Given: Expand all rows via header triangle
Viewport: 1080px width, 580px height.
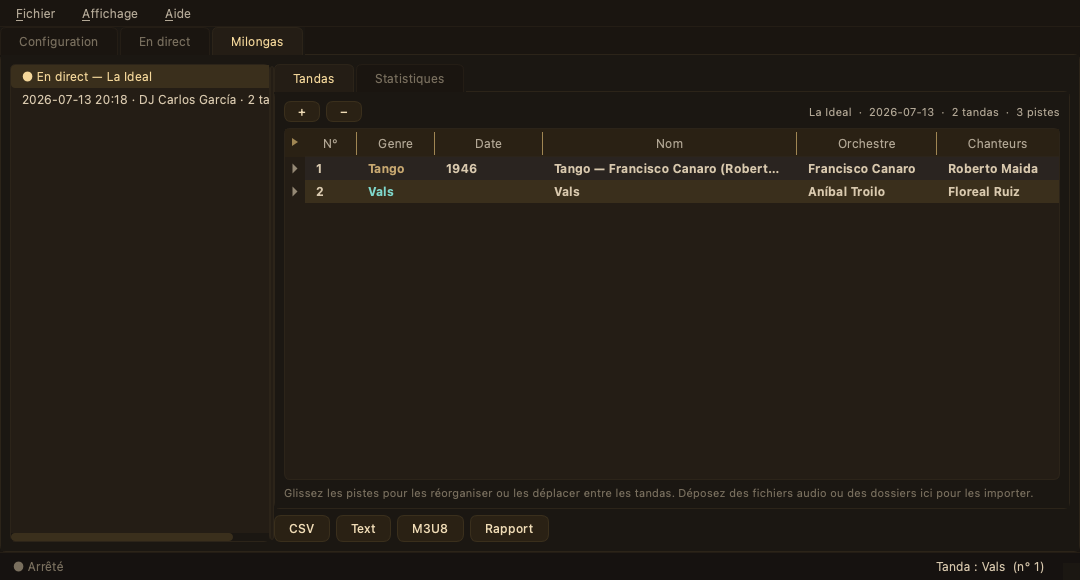Looking at the screenshot, I should point(295,143).
